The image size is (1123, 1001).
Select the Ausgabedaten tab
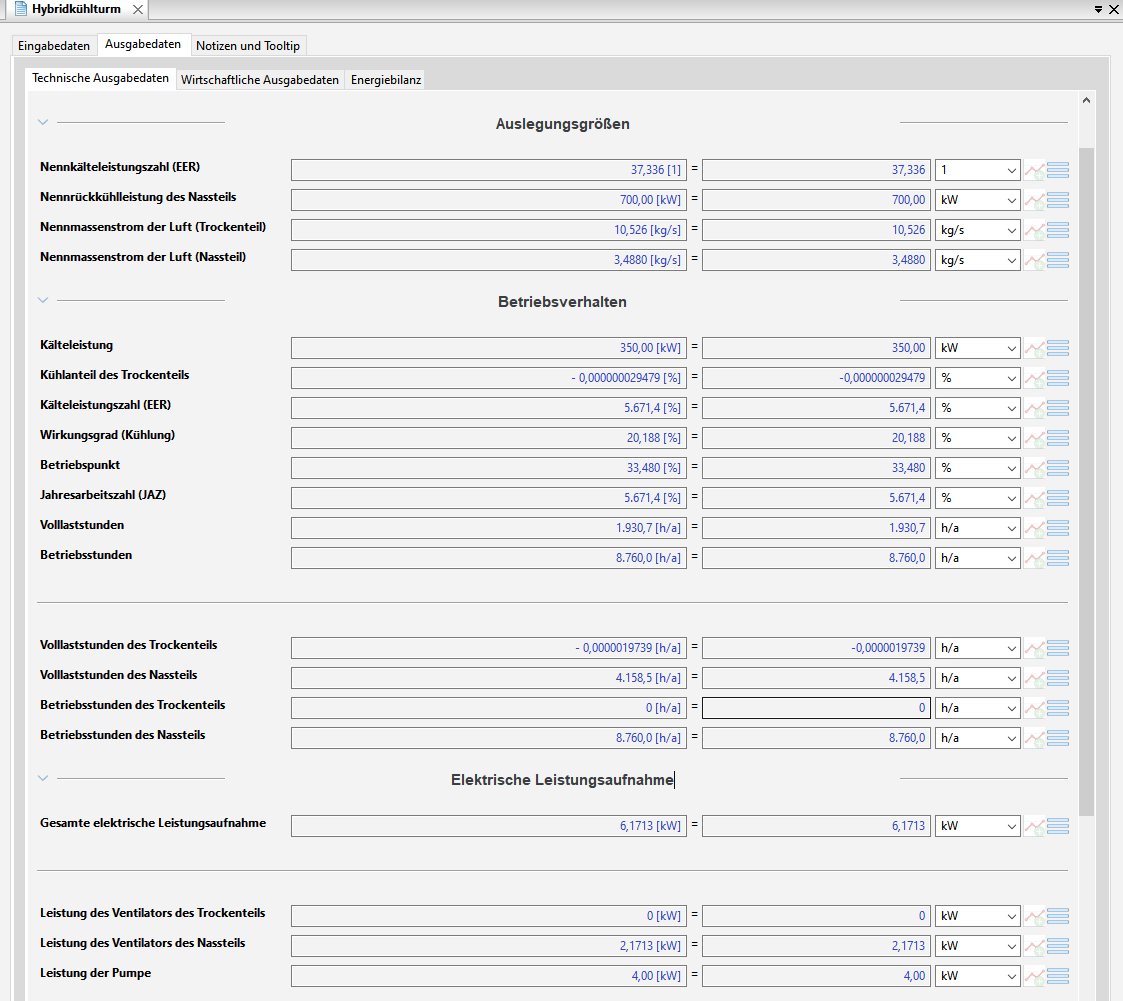pos(143,44)
